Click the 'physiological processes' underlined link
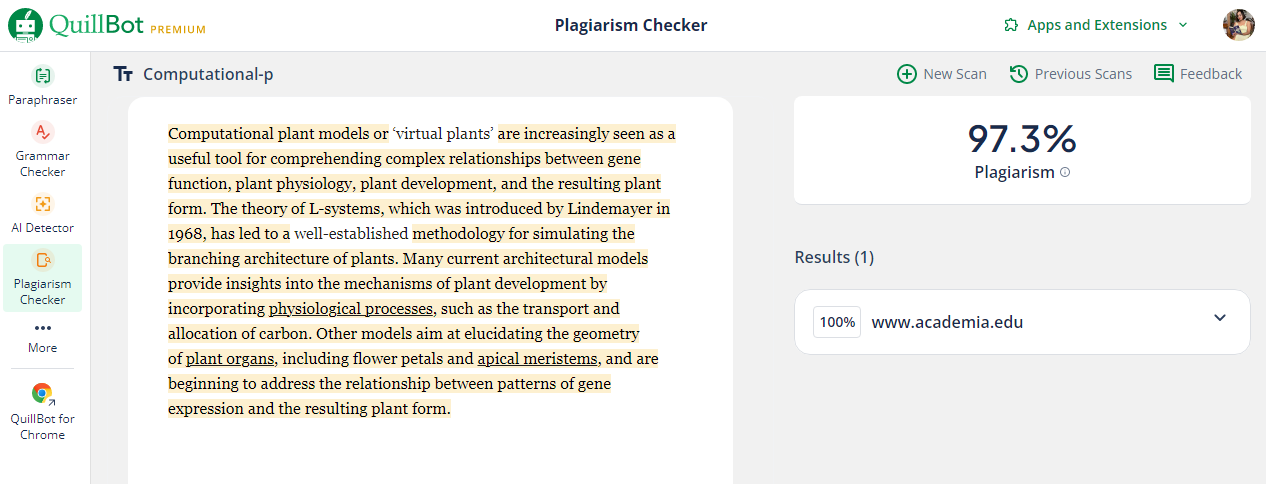Screen dimensions: 1266x484 351,309
